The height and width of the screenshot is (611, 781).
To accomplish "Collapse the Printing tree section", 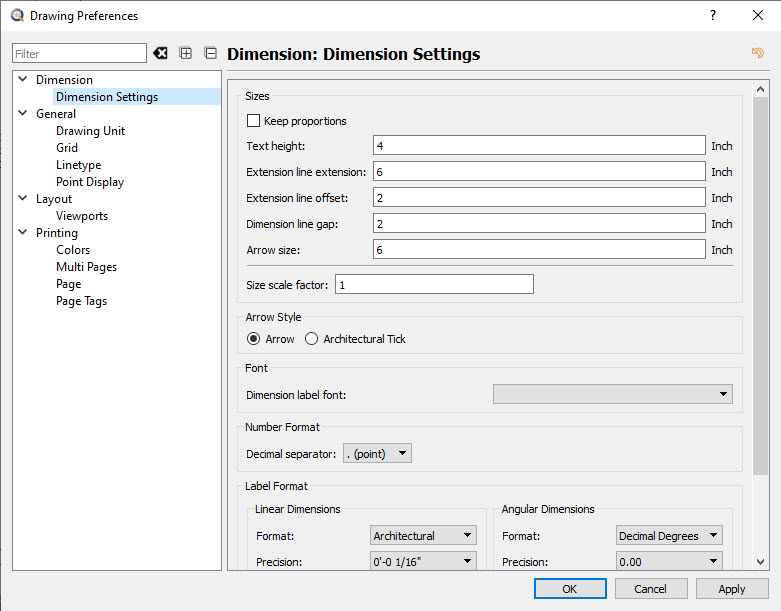I will click(22, 233).
